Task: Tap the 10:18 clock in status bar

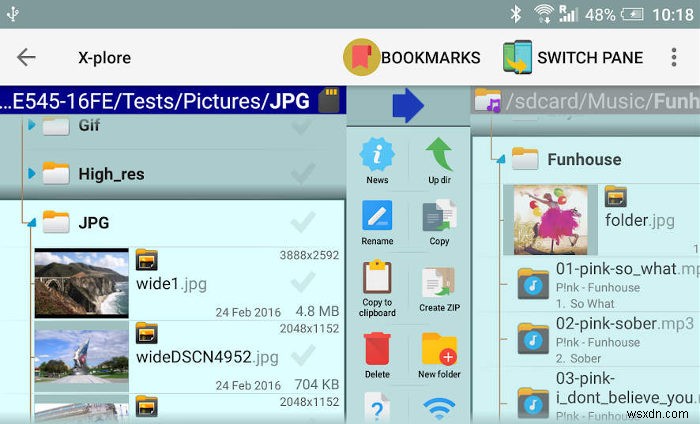Action: pos(673,15)
